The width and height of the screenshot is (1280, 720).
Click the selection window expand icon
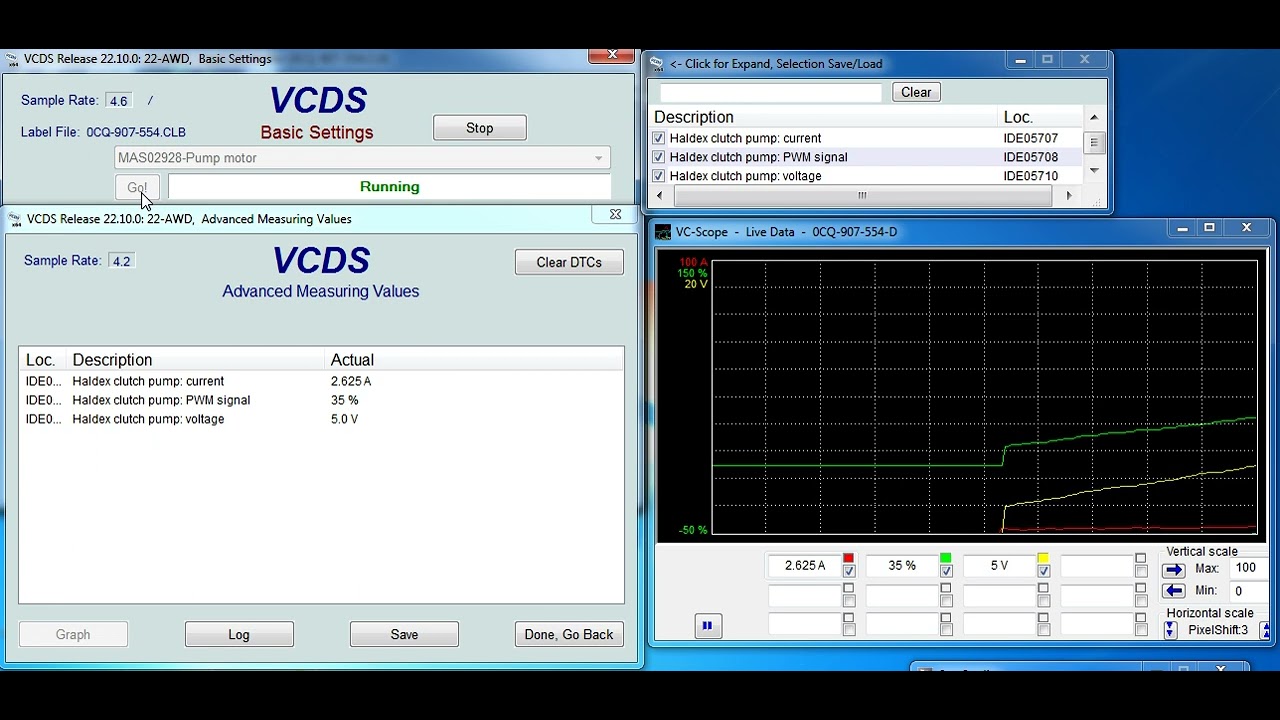pyautogui.click(x=656, y=64)
